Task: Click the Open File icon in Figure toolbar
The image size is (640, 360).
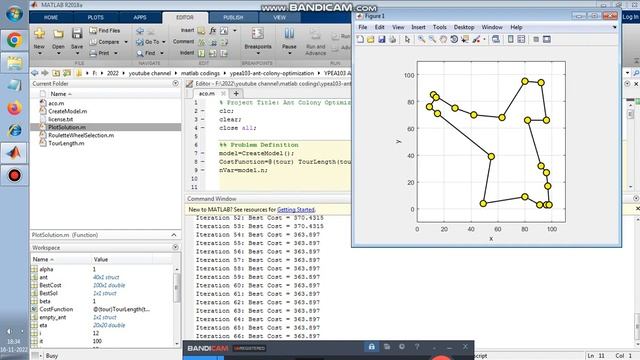Action: [x=371, y=39]
